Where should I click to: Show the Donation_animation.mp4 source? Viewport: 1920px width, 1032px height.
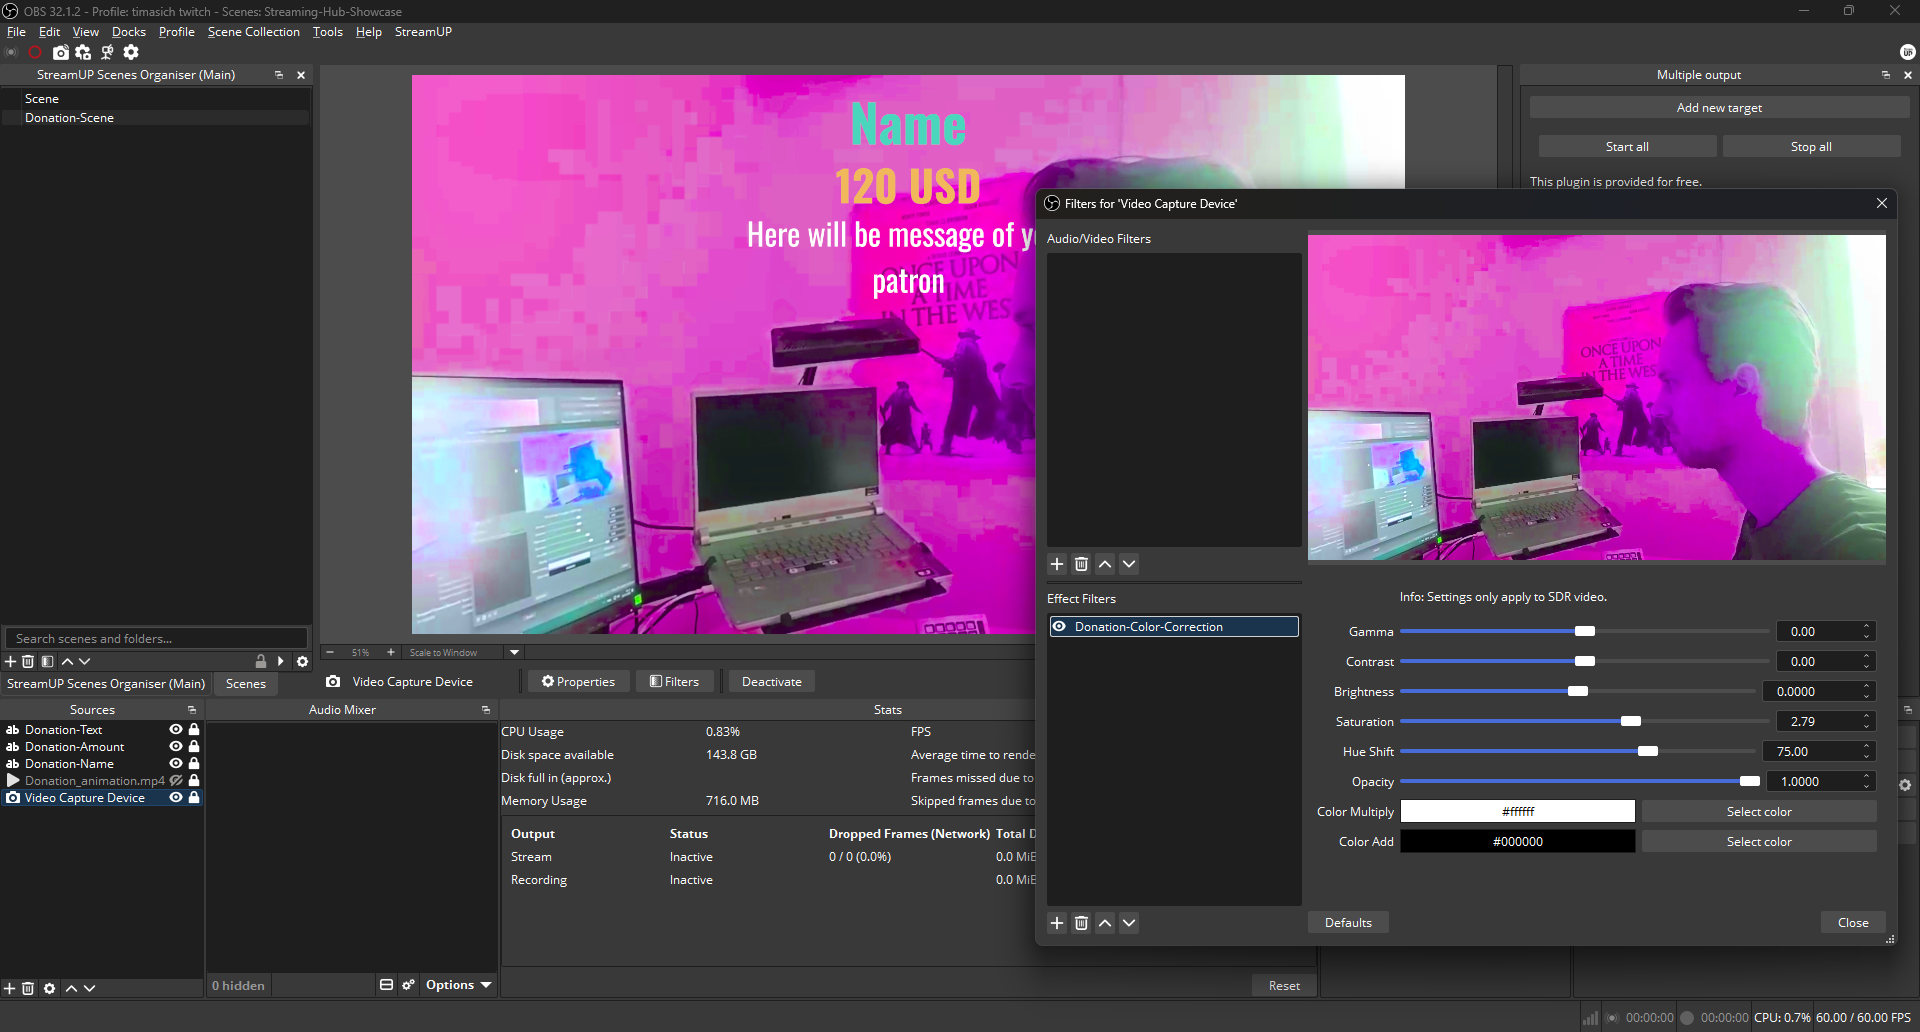176,781
